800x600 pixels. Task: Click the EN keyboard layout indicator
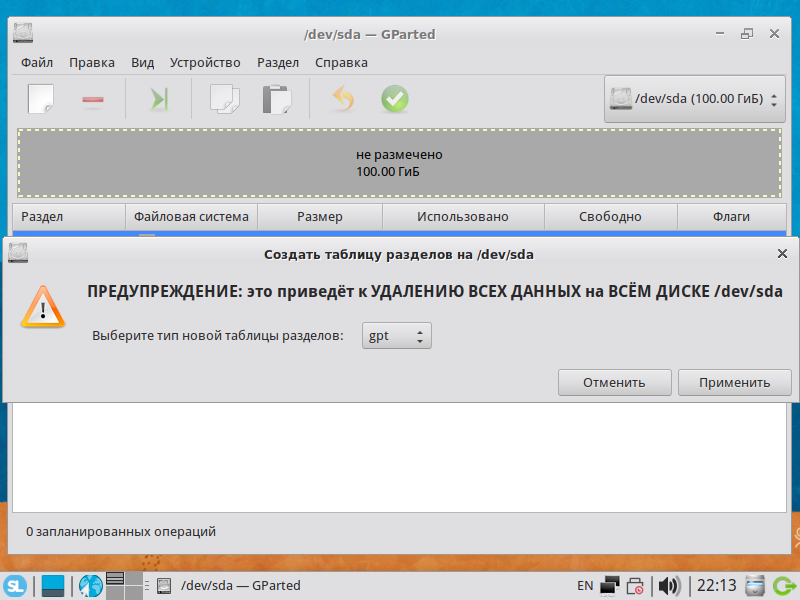585,586
